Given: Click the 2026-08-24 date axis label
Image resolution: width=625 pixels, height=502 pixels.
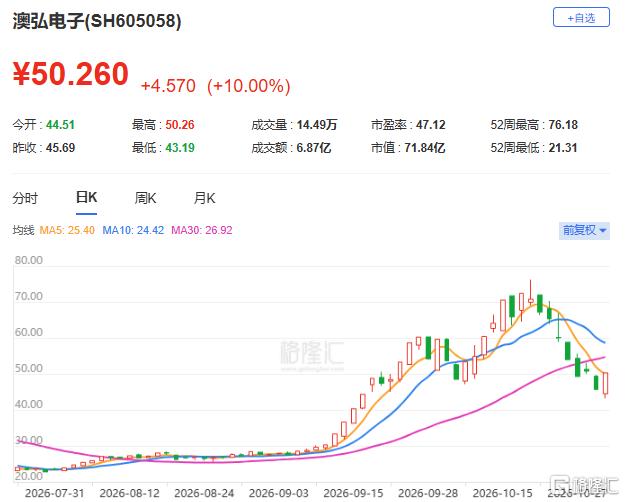Looking at the screenshot, I should 204,493.
